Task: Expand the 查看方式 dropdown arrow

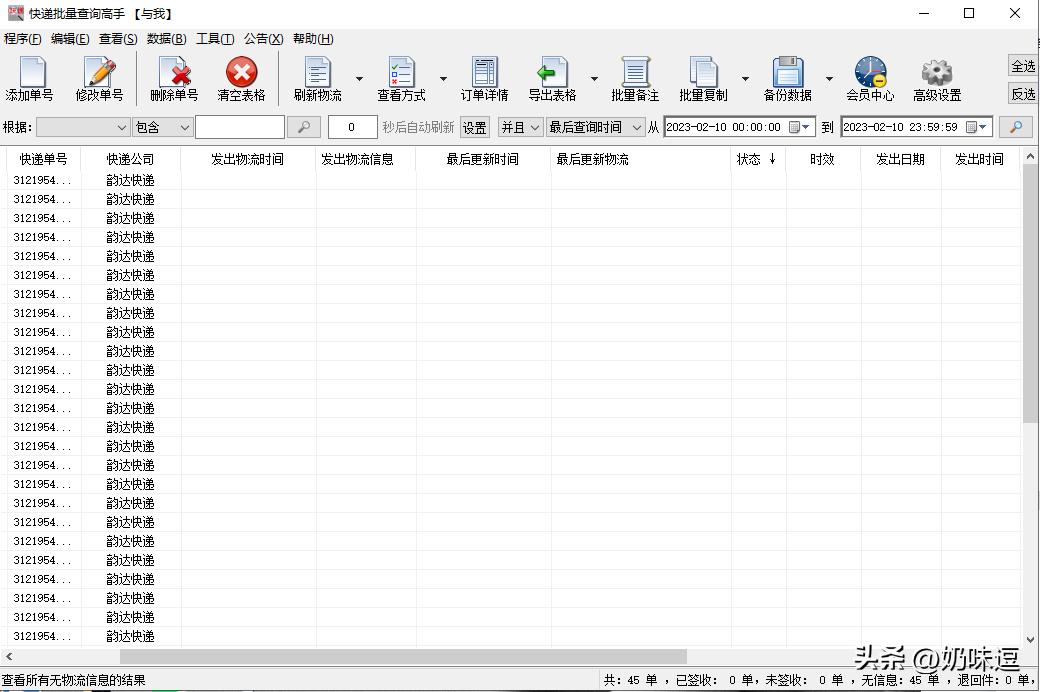Action: pos(443,78)
